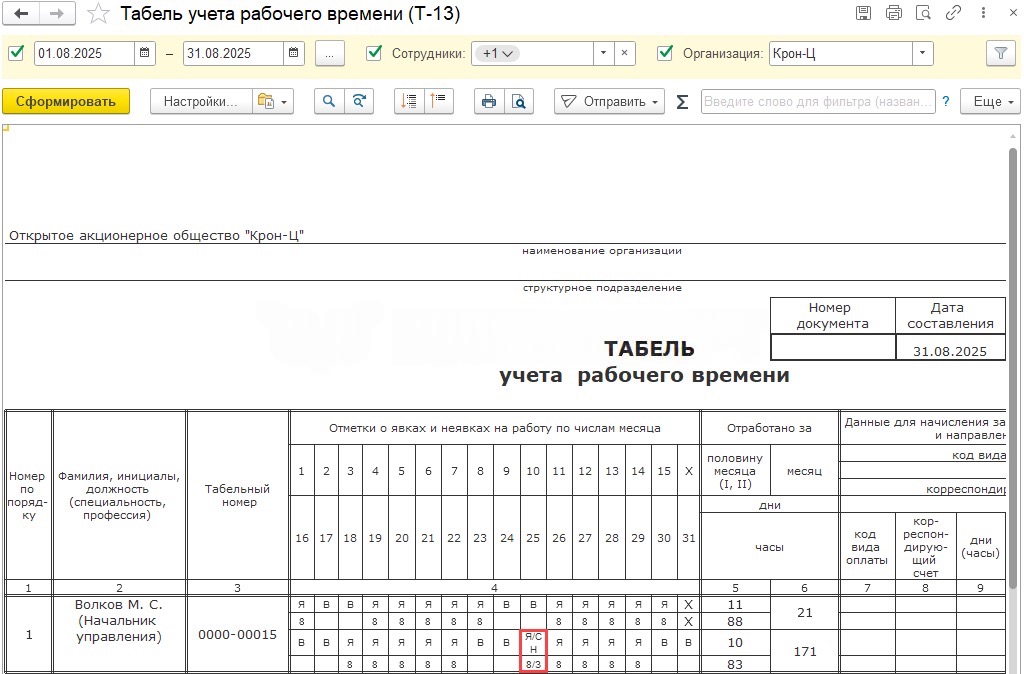Screen dimensions: 1024x674
Task: Open calendar picker for start date 01.08.2025
Action: tap(145, 54)
